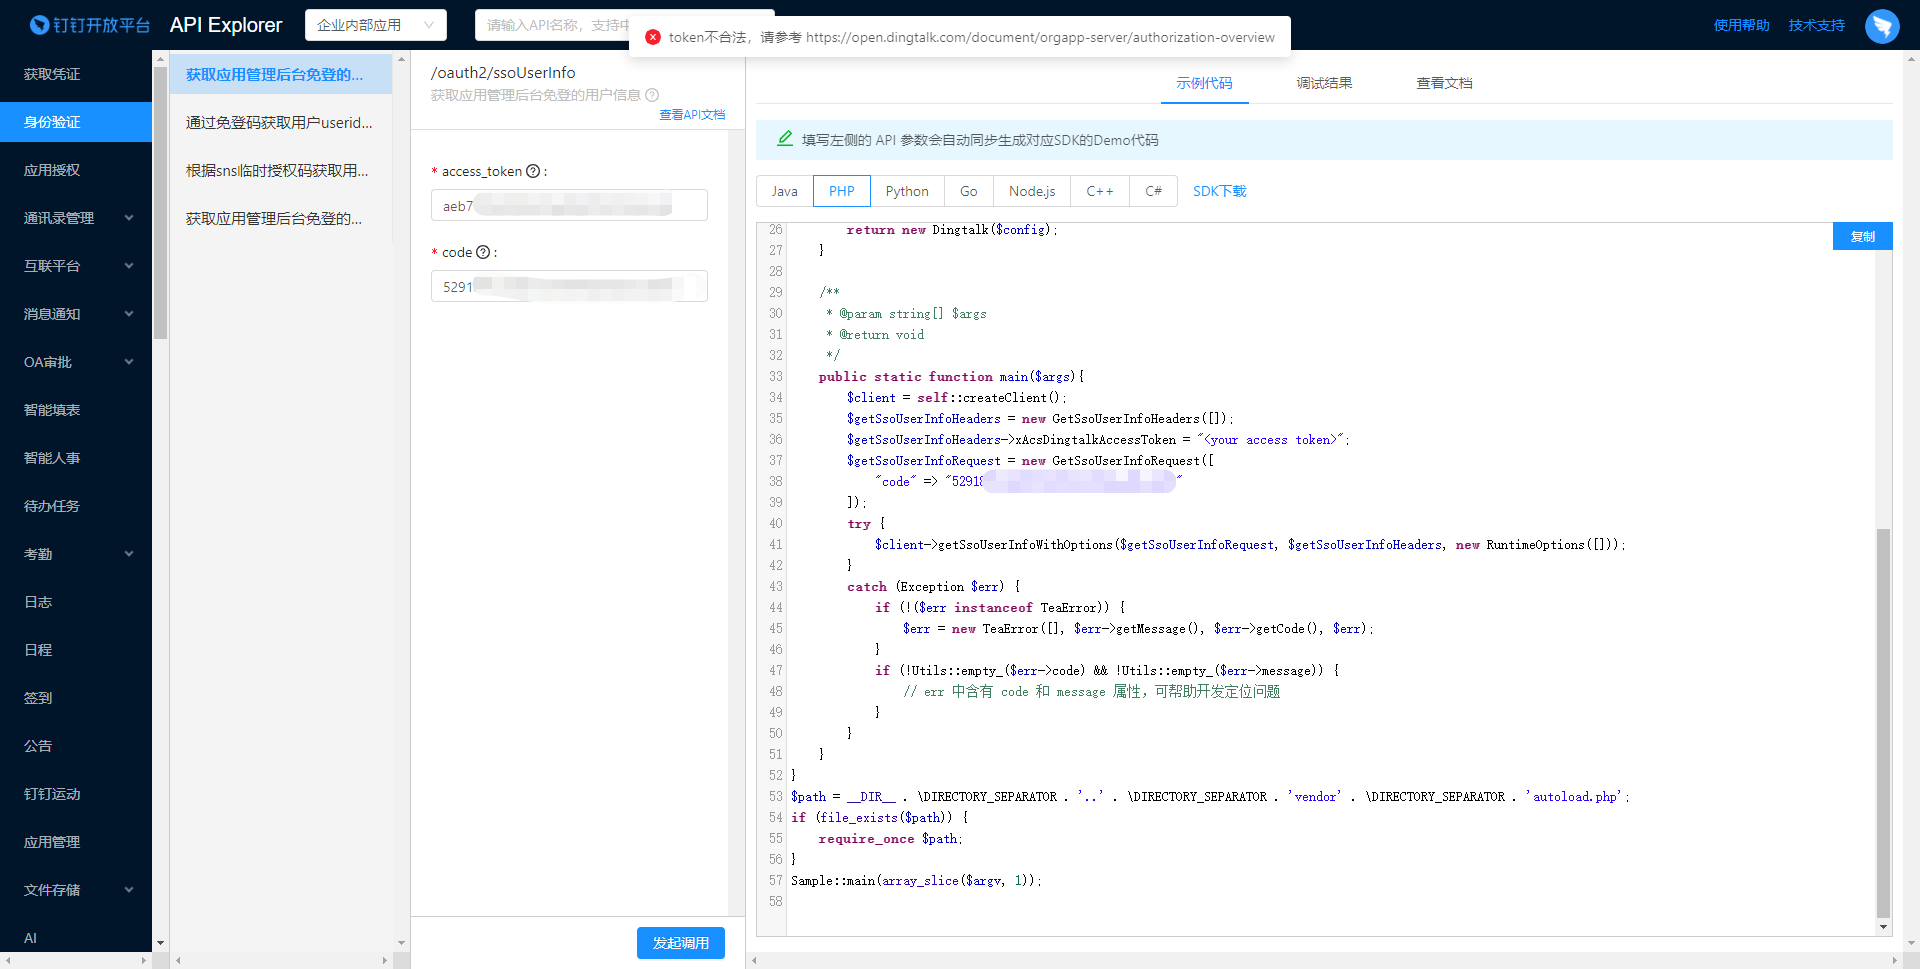Open 智能人事 in the sidebar
Viewport: 1920px width, 969px height.
76,458
